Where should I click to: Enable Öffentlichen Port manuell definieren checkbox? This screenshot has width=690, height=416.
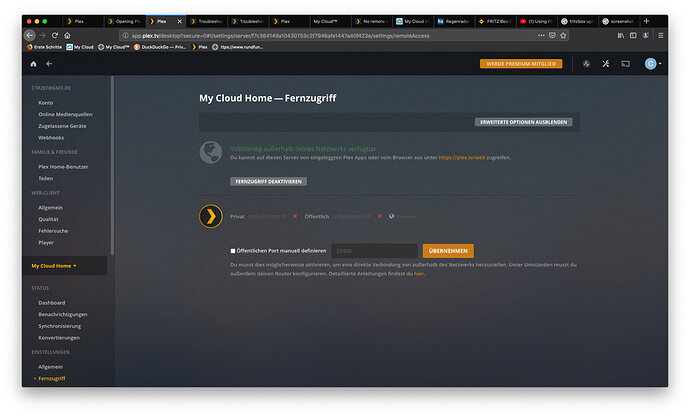click(x=233, y=251)
